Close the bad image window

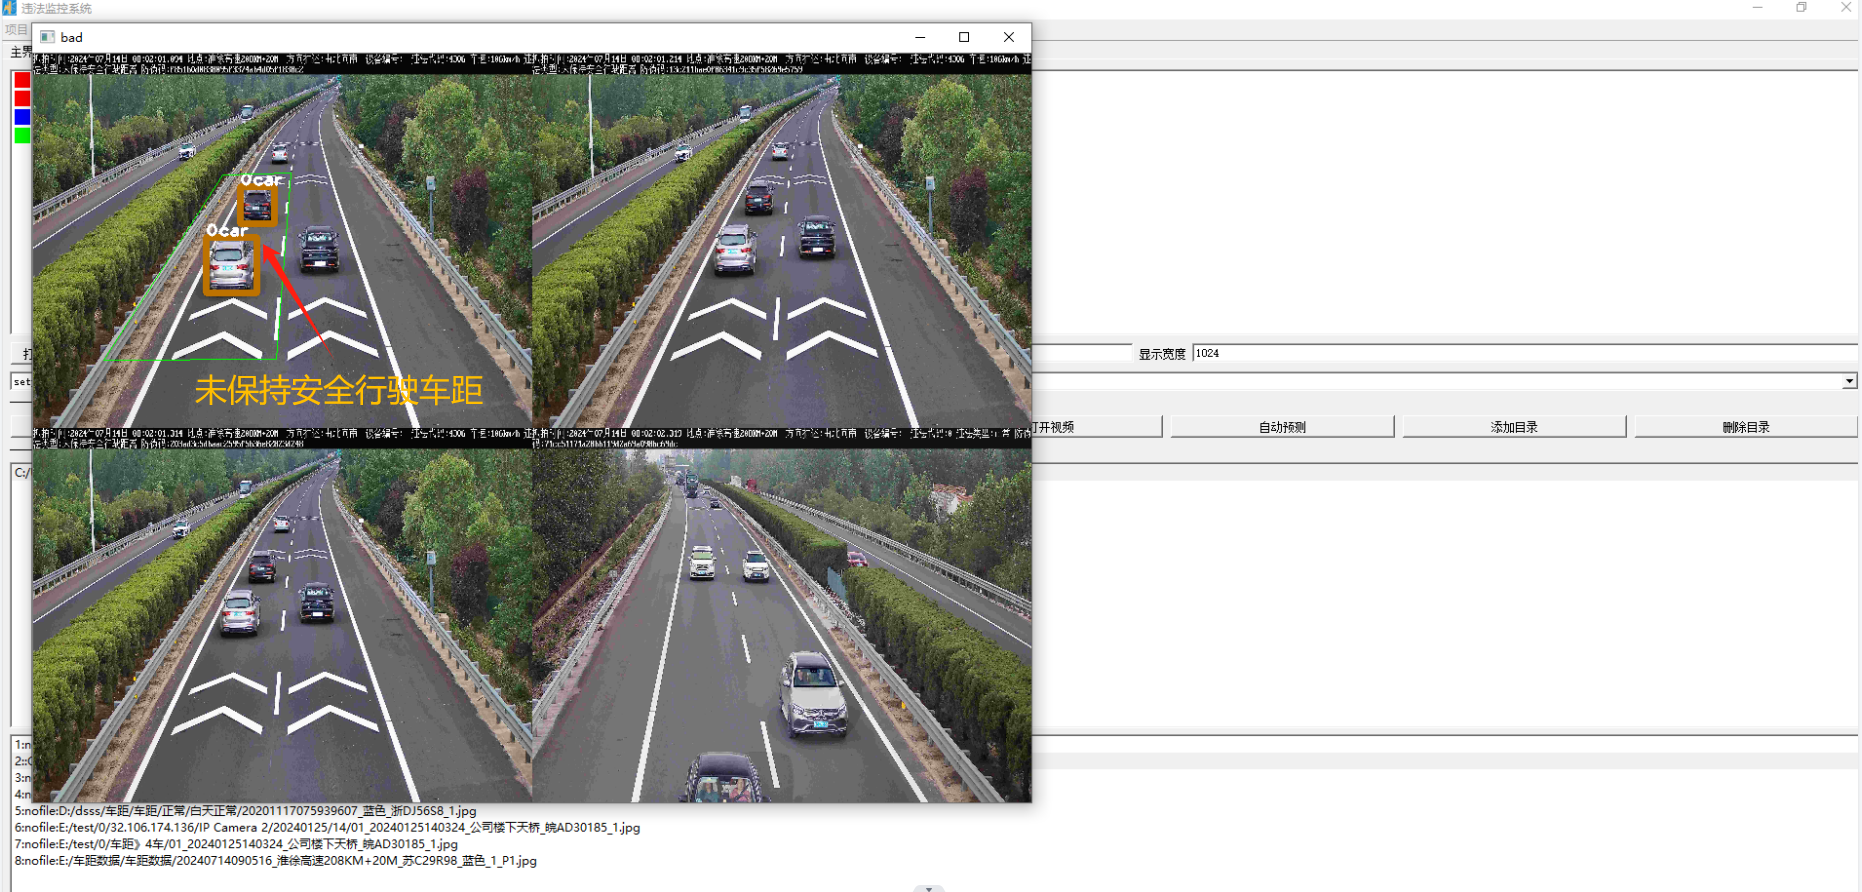pos(1008,37)
